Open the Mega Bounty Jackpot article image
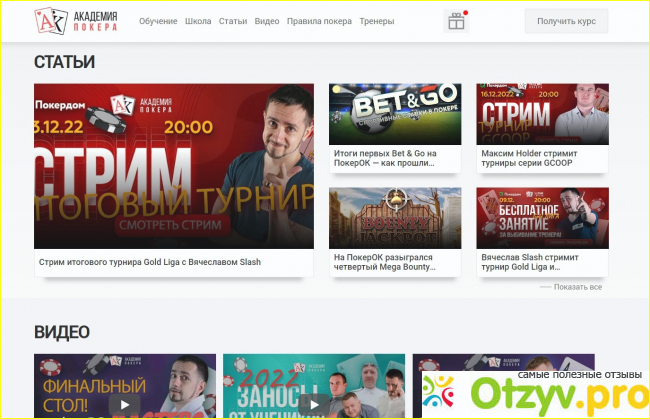 tap(395, 217)
